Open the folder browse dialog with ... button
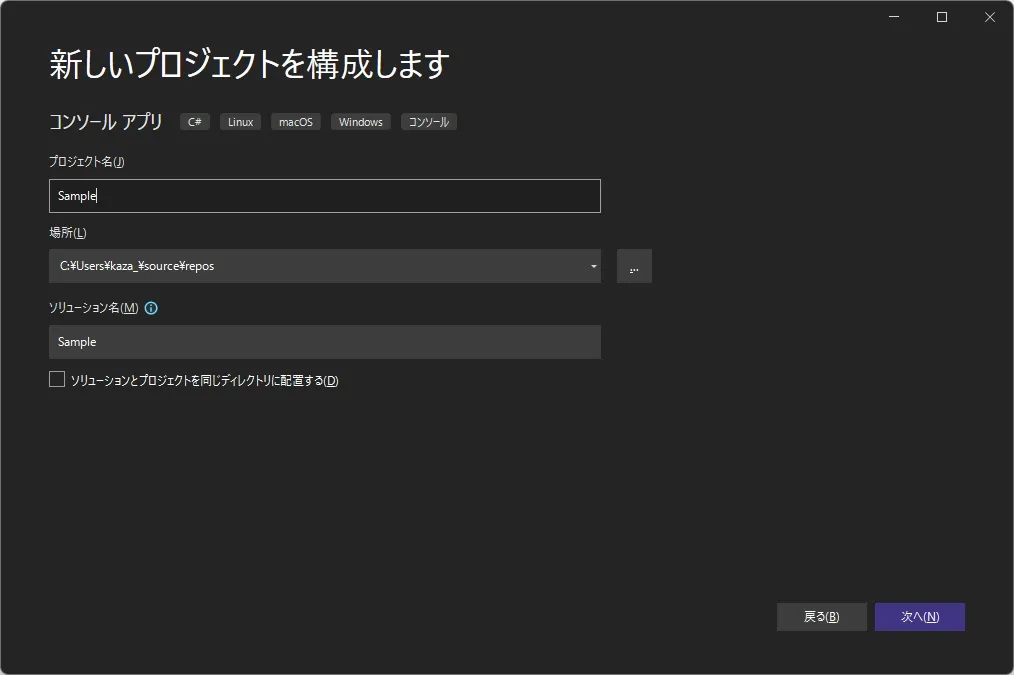Viewport: 1014px width, 675px height. [634, 266]
